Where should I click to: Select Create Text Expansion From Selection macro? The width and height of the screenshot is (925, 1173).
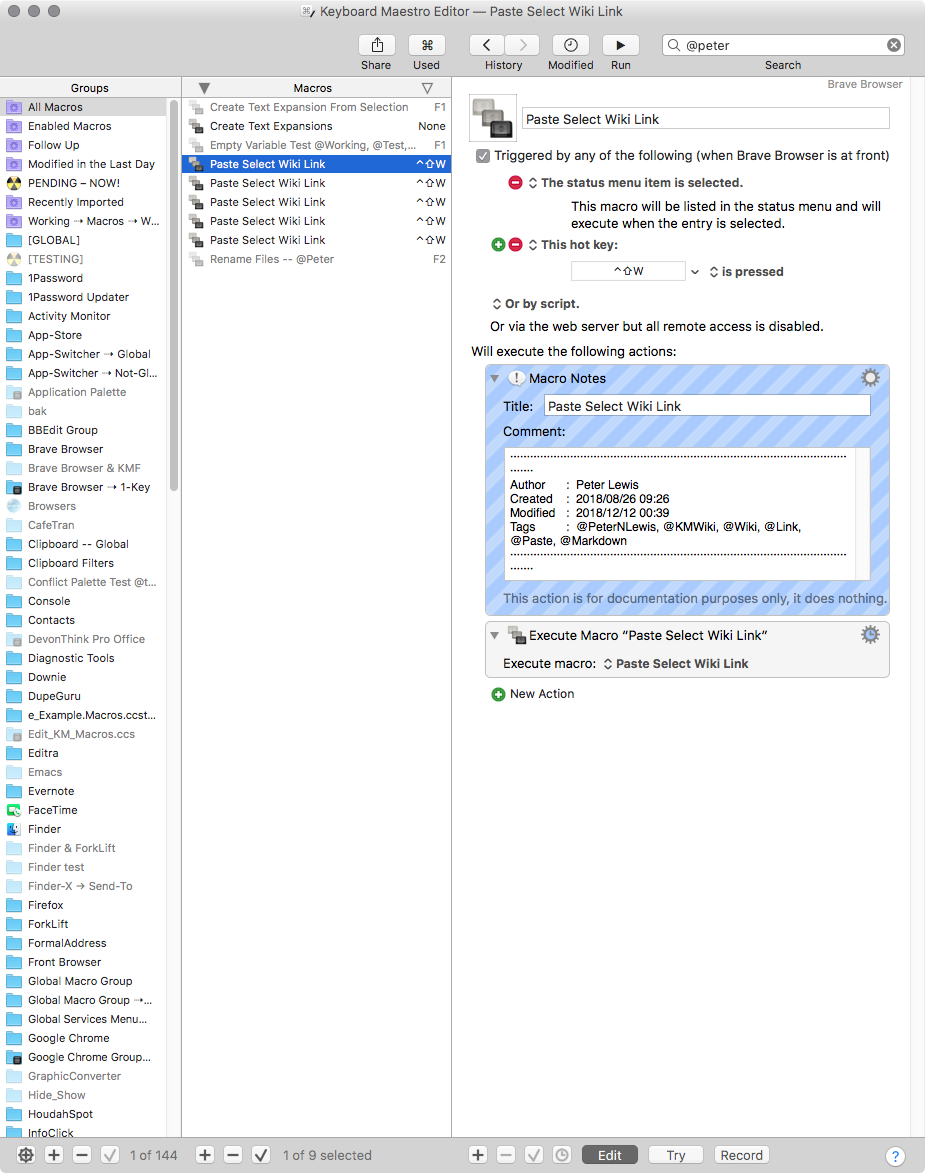click(317, 107)
